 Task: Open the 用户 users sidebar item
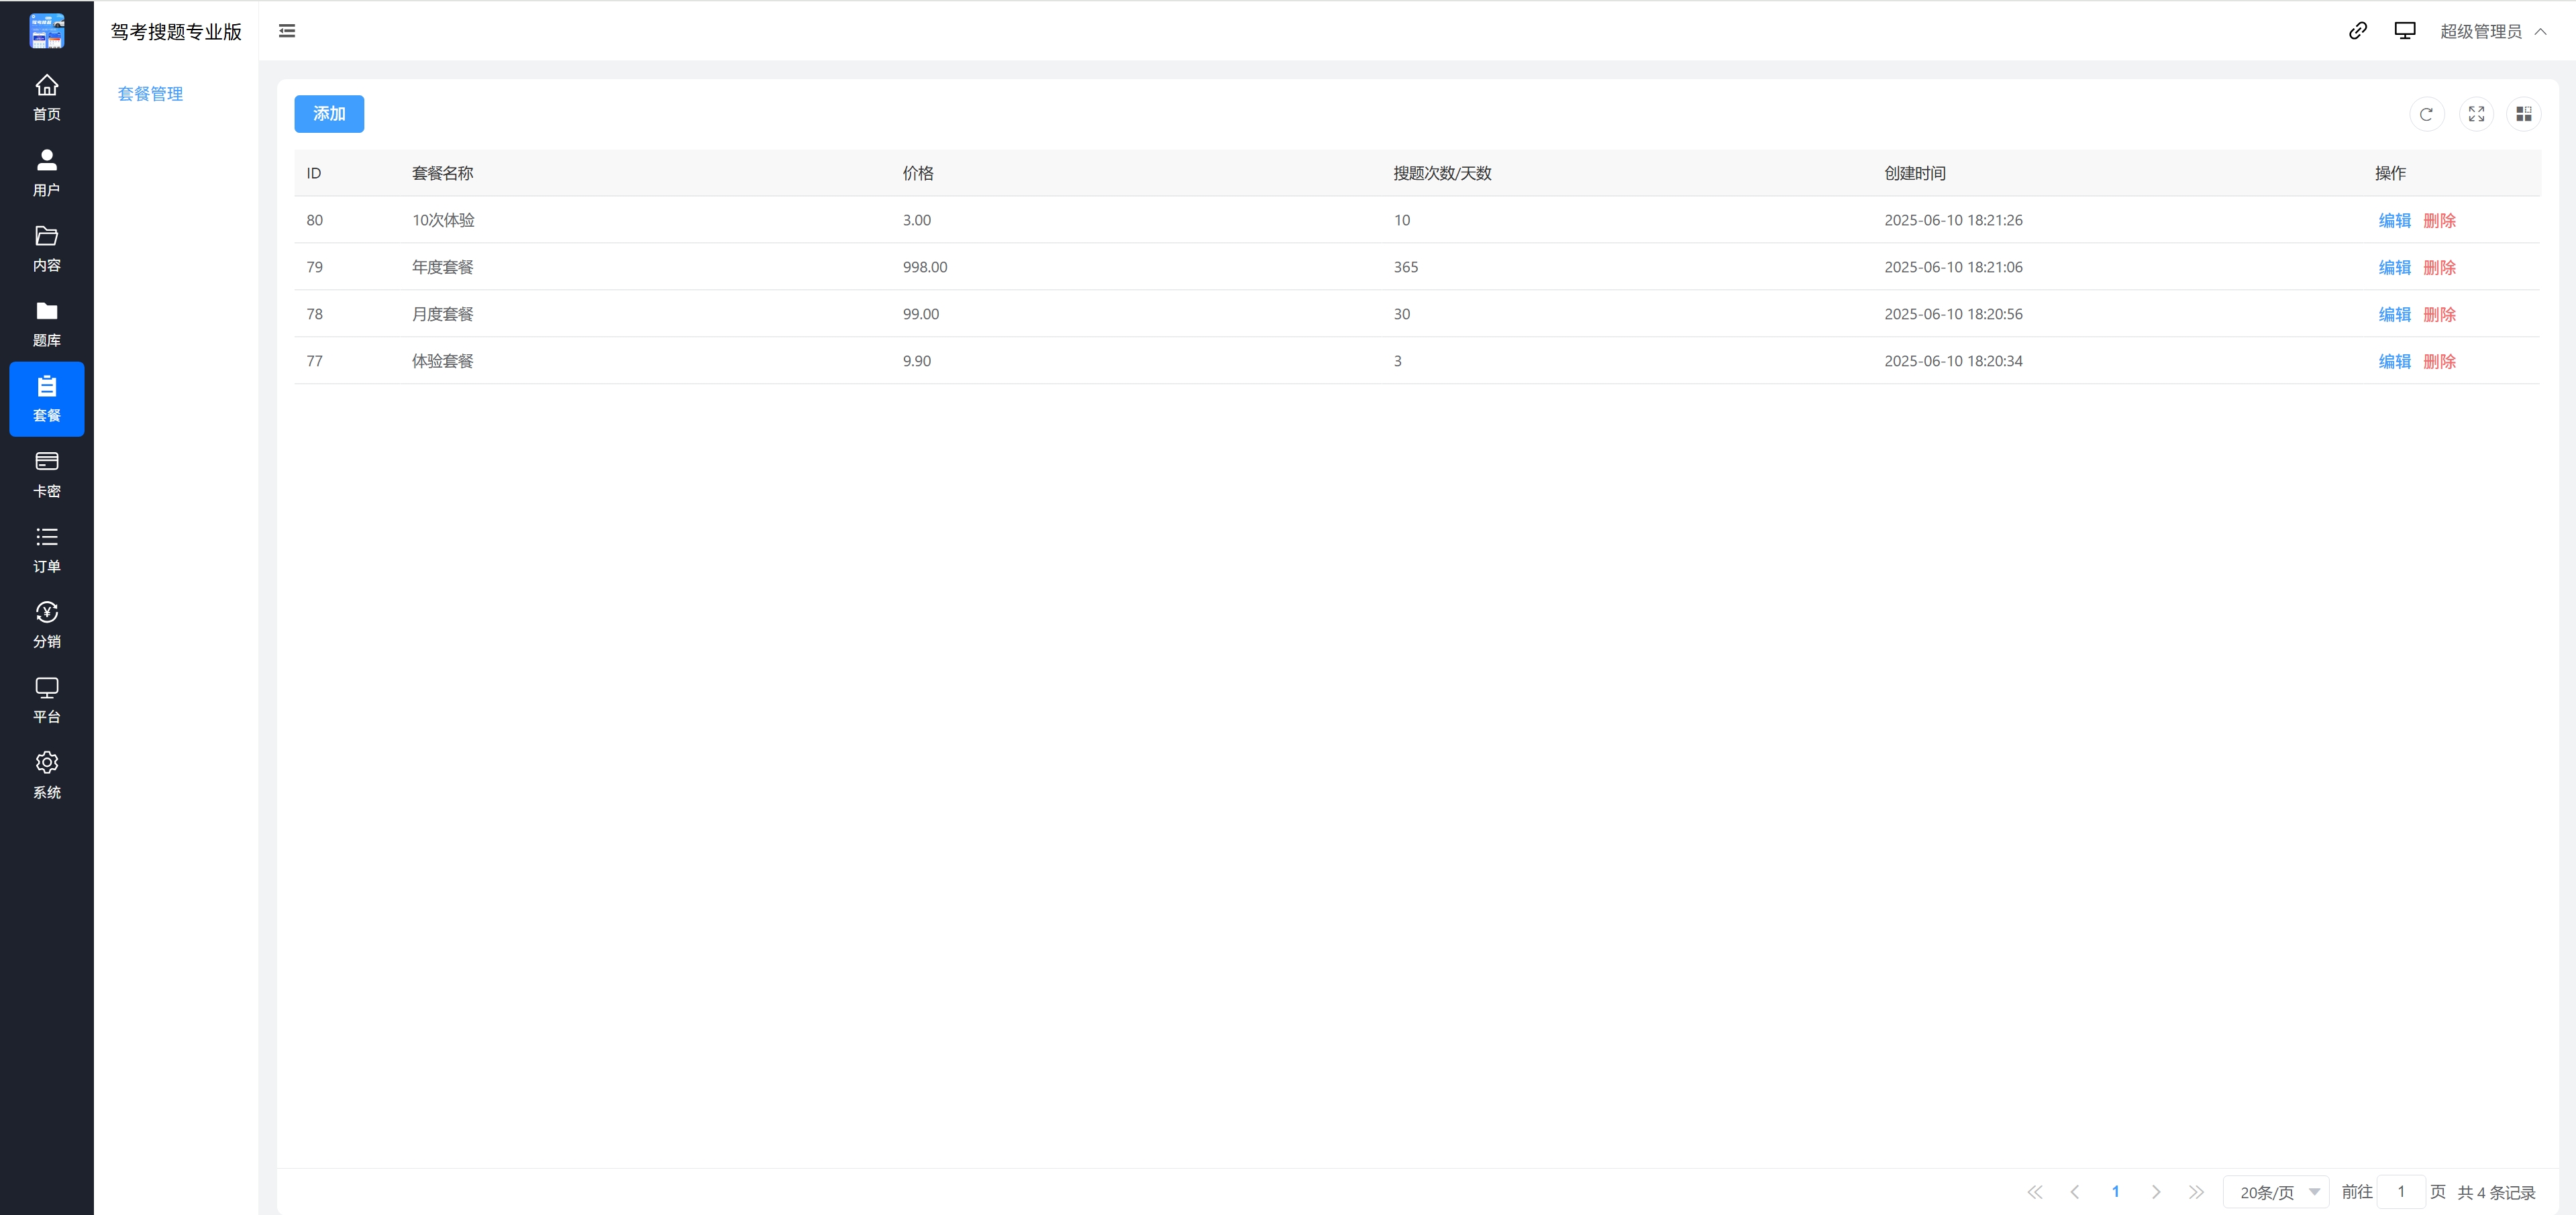click(x=47, y=173)
